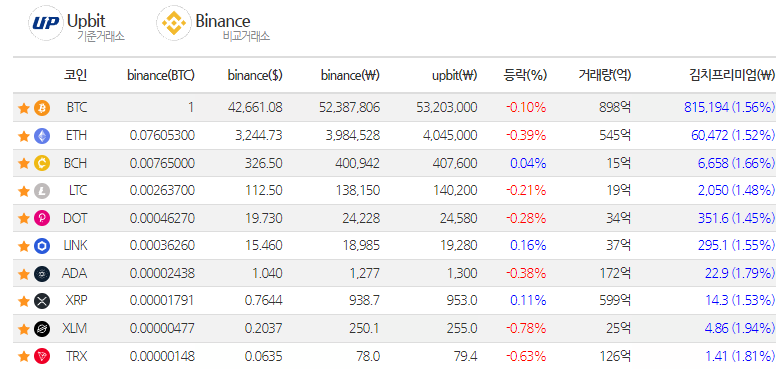783x379 pixels.
Task: Click the TRON TRX coin icon
Action: 42,357
